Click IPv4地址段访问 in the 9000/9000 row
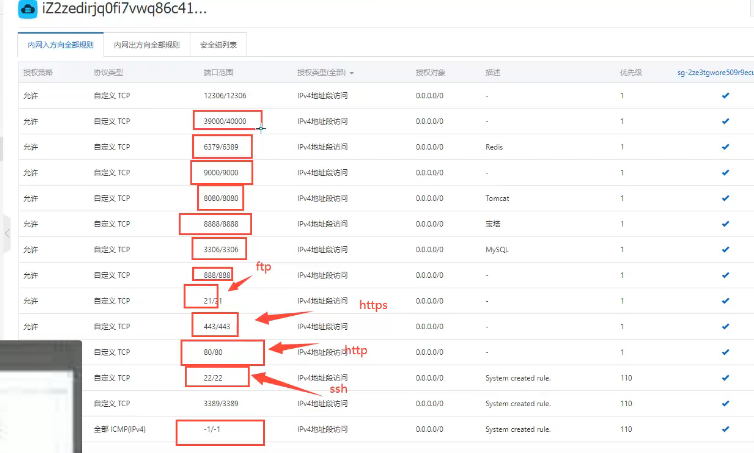Viewport: 754px width, 453px height. tap(322, 173)
